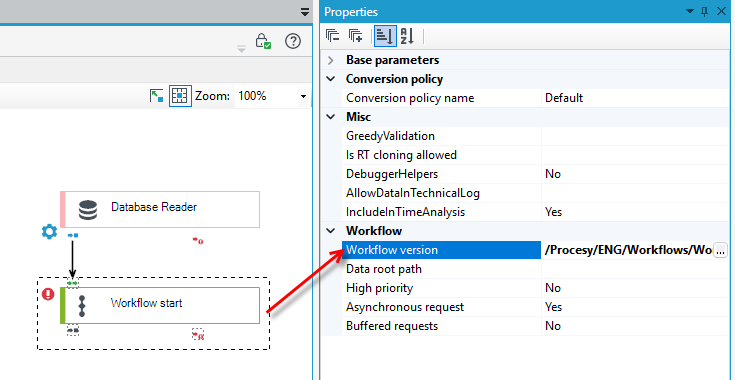
Task: Open the Zoom 100% dropdown
Action: click(x=303, y=97)
